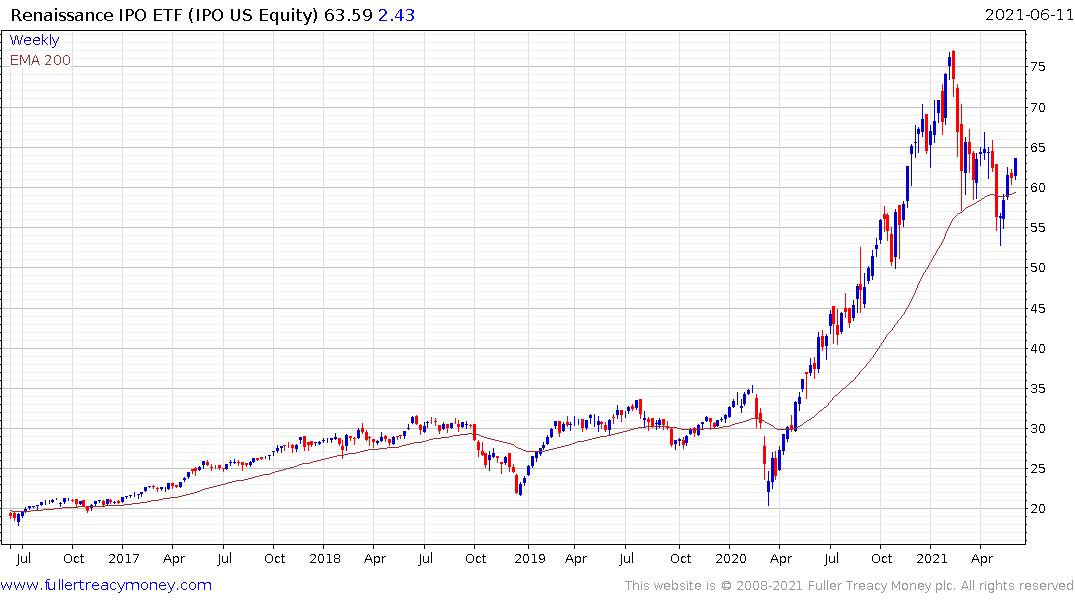The width and height of the screenshot is (1075, 600).
Task: Click the date 2021-06-11
Action: tap(1028, 15)
